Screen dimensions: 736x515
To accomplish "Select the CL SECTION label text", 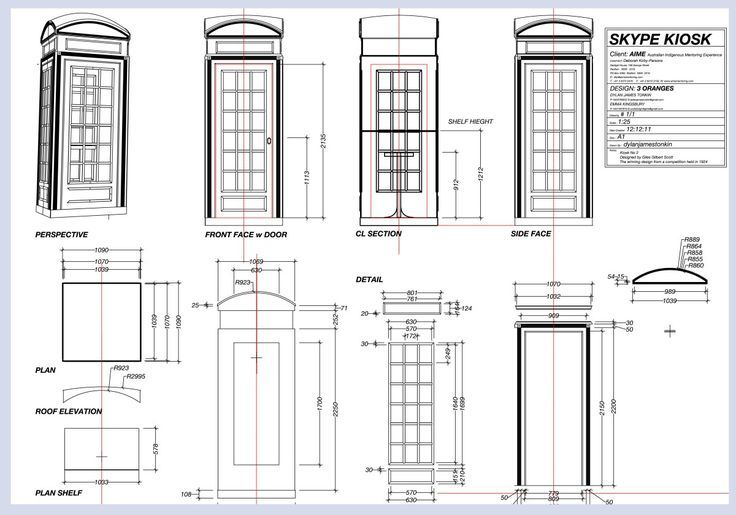I will (379, 234).
